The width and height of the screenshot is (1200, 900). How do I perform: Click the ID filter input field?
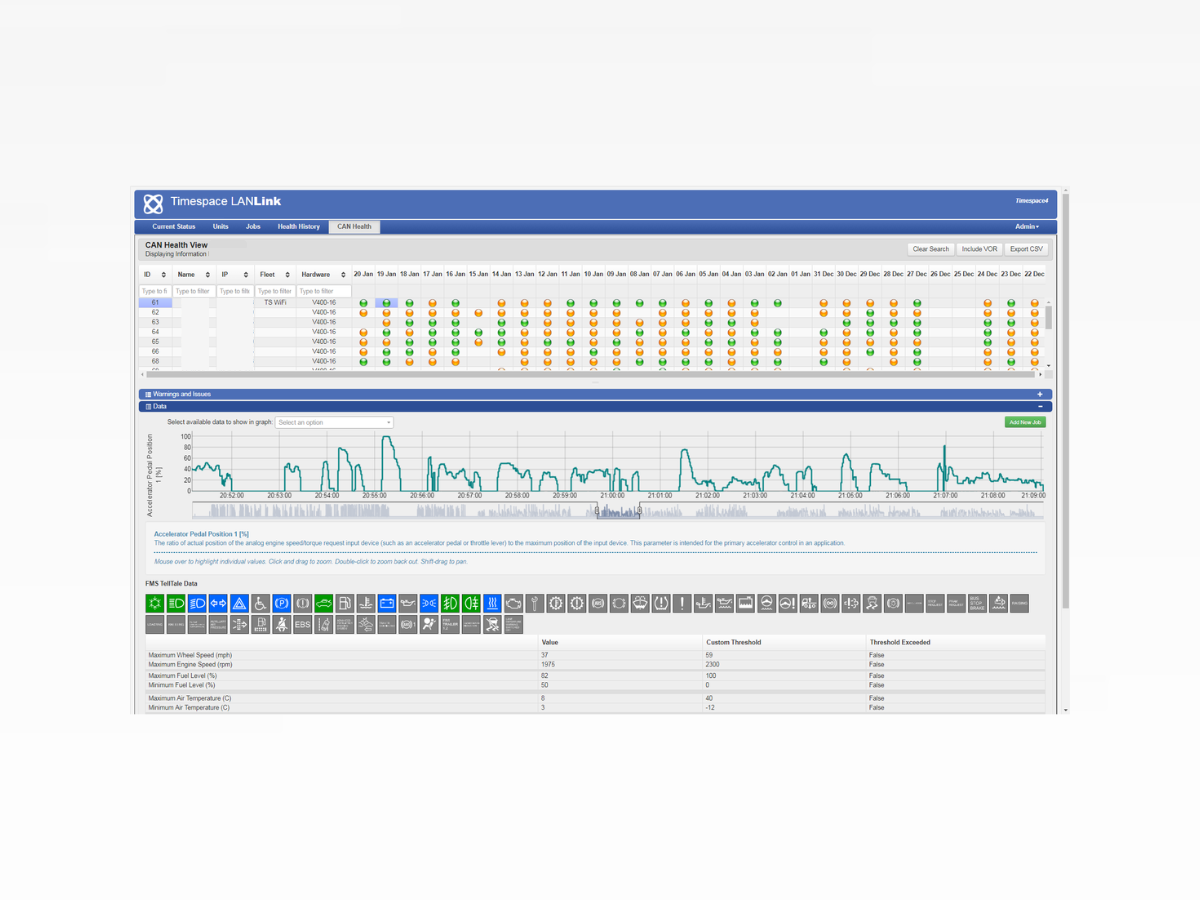coord(155,291)
